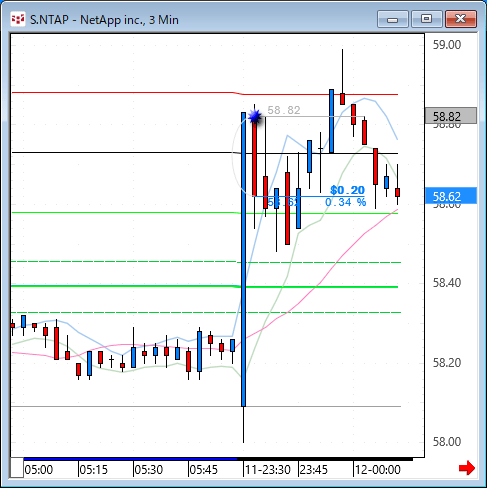Click the 05:00 time axis label
This screenshot has height=488, width=487.
pyautogui.click(x=39, y=470)
